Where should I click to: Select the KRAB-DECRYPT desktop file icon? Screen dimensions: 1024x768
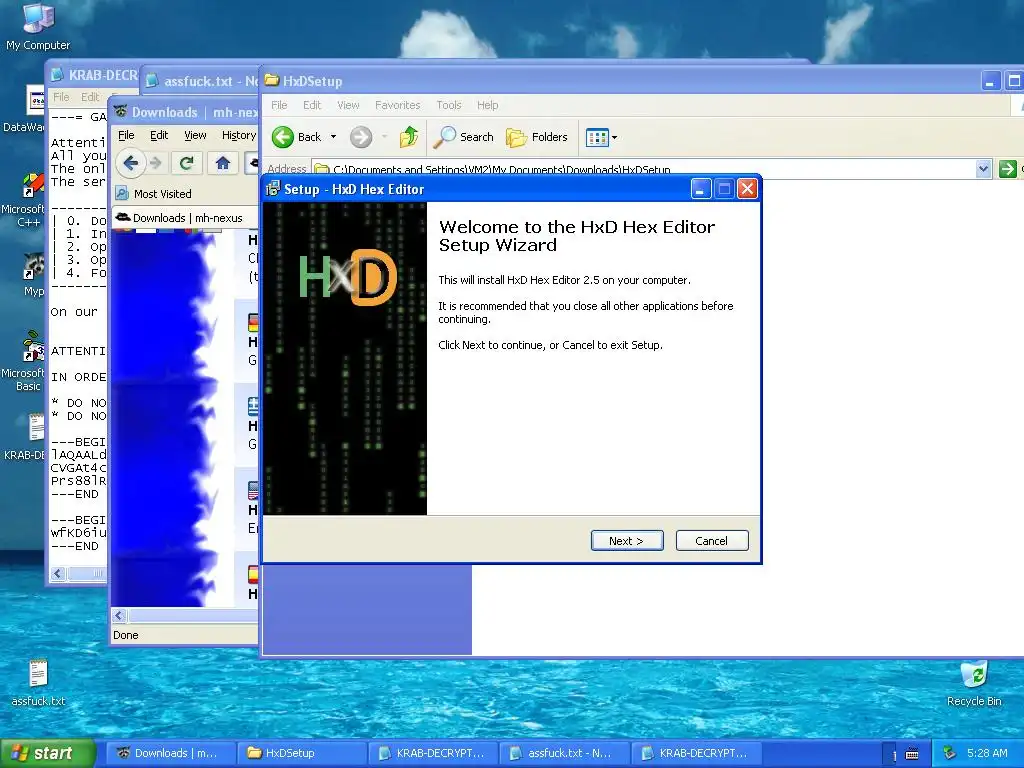[x=26, y=437]
